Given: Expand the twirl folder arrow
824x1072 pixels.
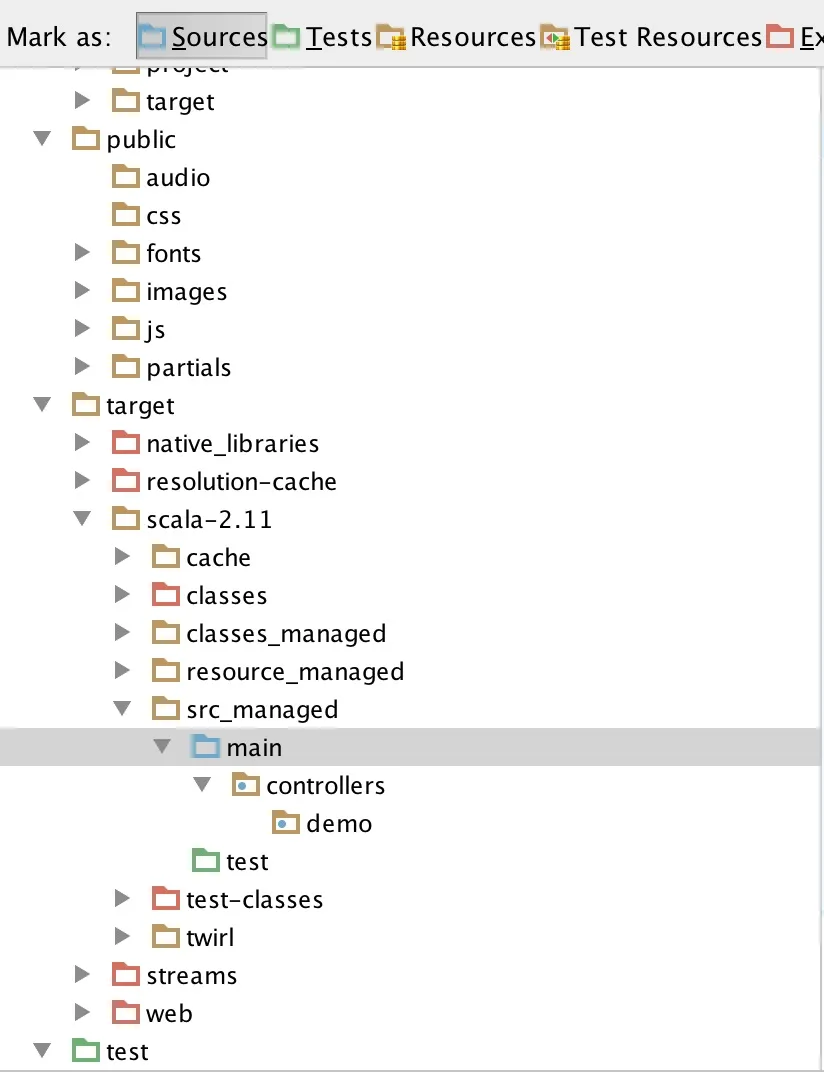Looking at the screenshot, I should point(122,936).
